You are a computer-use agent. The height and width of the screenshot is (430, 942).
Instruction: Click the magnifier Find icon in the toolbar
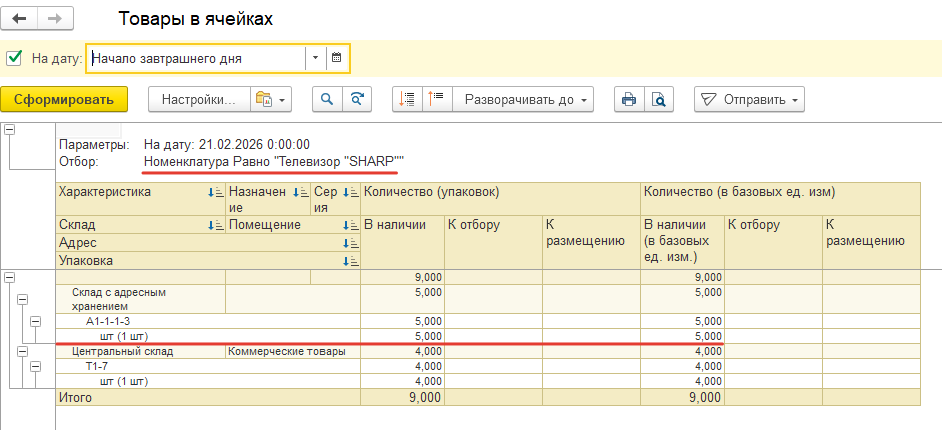point(326,100)
